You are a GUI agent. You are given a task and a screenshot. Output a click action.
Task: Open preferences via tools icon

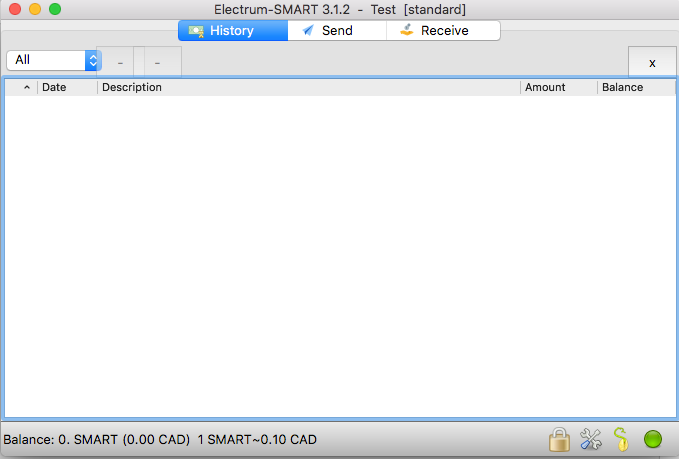pyautogui.click(x=591, y=440)
